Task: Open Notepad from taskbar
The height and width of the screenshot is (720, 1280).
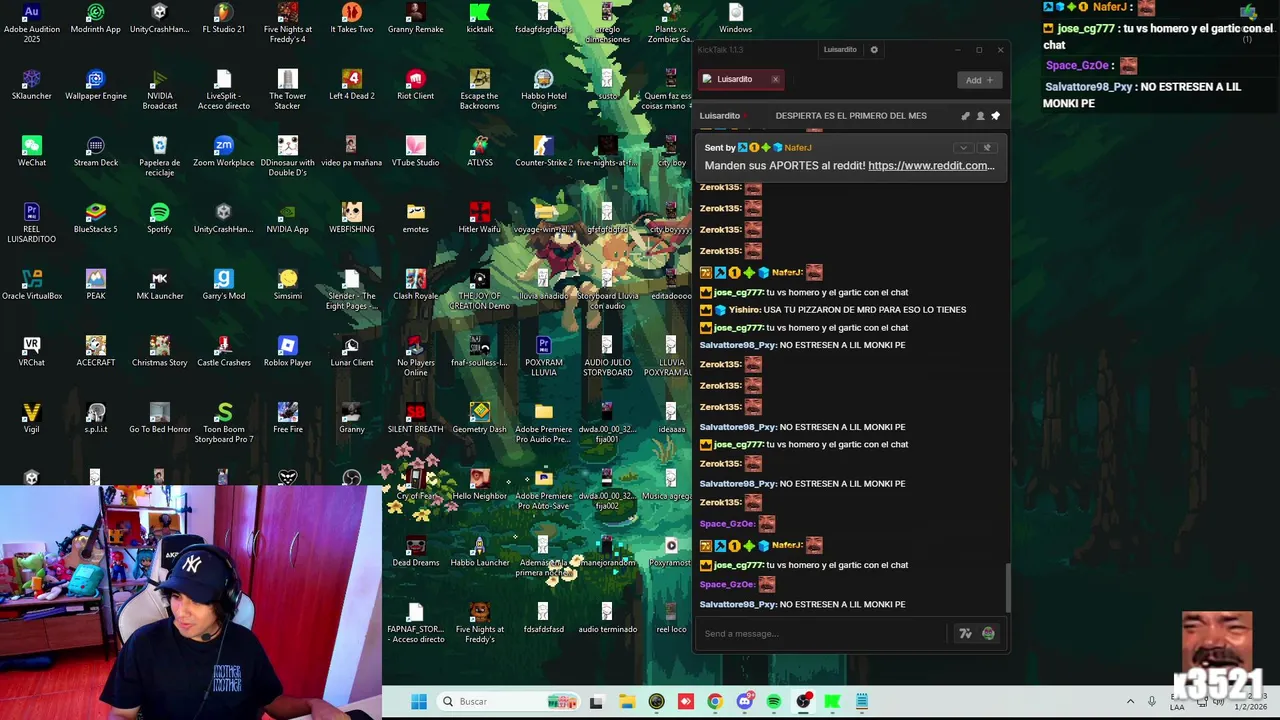Action: point(862,702)
